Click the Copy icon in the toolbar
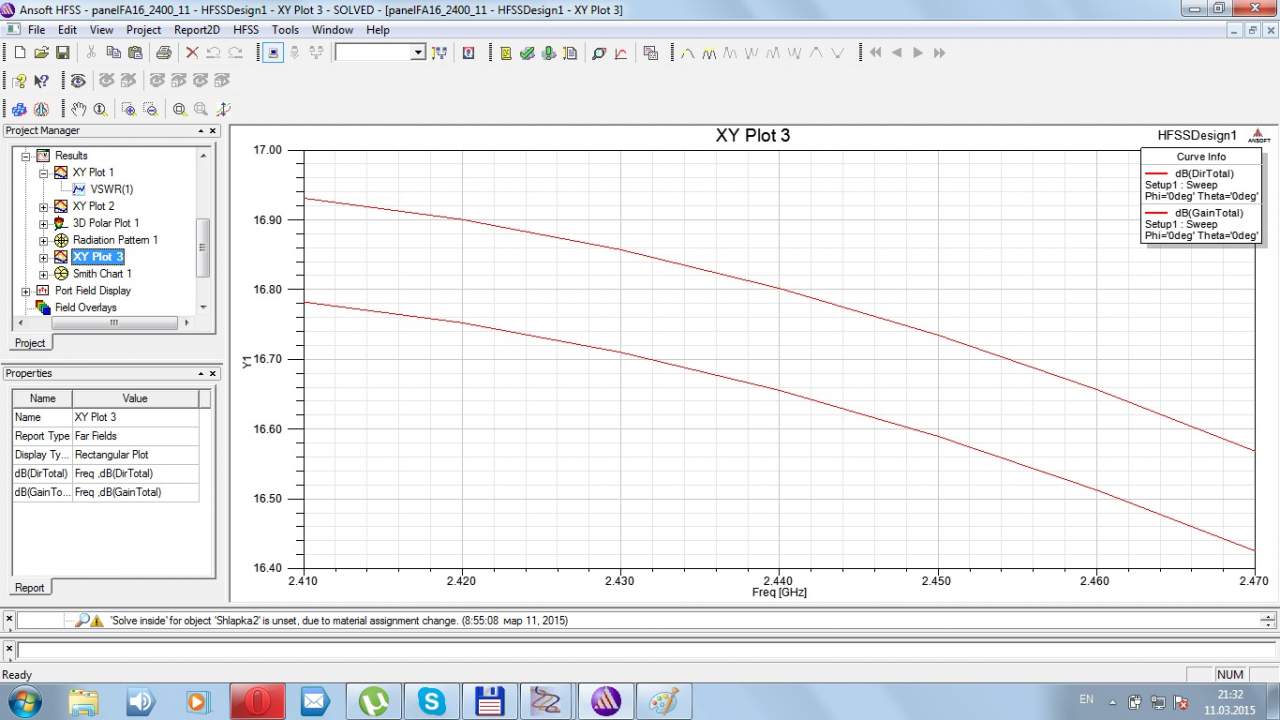Image resolution: width=1280 pixels, height=720 pixels. pos(113,53)
